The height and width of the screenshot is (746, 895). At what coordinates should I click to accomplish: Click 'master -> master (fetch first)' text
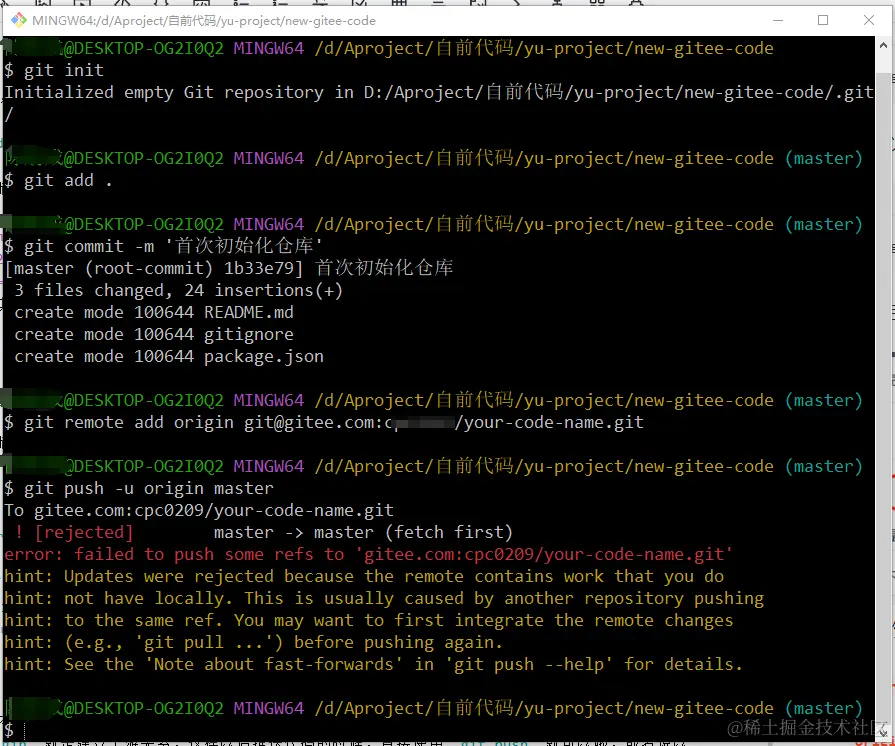(x=363, y=533)
